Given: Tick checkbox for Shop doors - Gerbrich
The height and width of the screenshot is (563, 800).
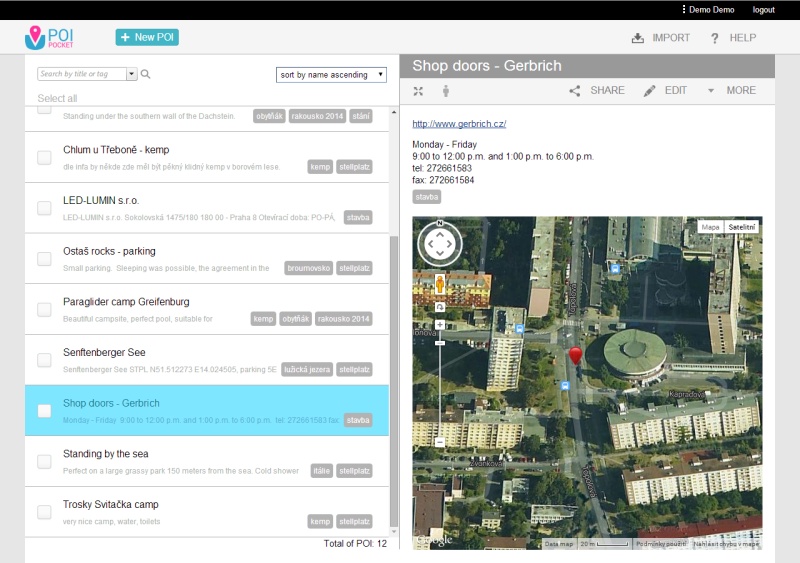Looking at the screenshot, I should click(x=44, y=410).
